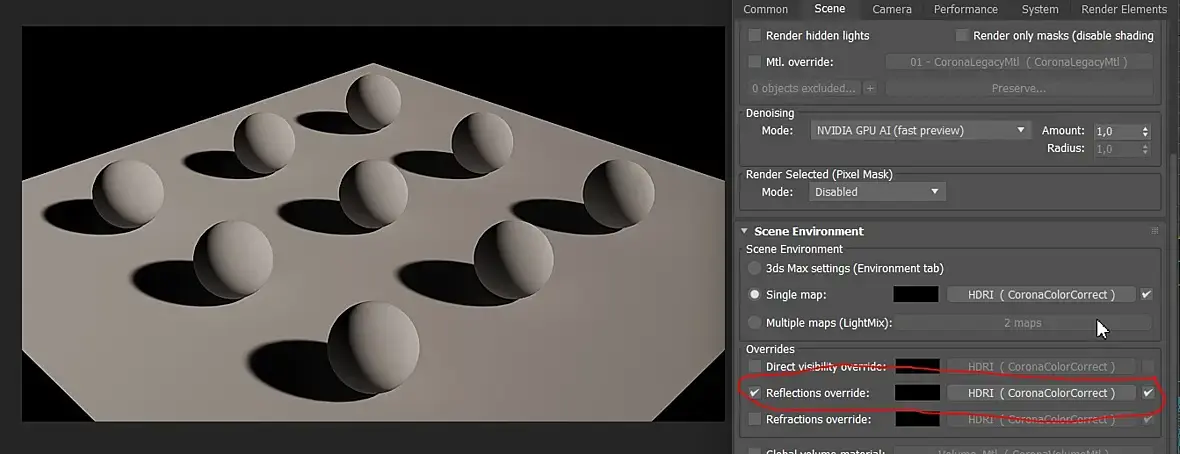Click the Radius value field
This screenshot has width=1180, height=454.
1117,149
